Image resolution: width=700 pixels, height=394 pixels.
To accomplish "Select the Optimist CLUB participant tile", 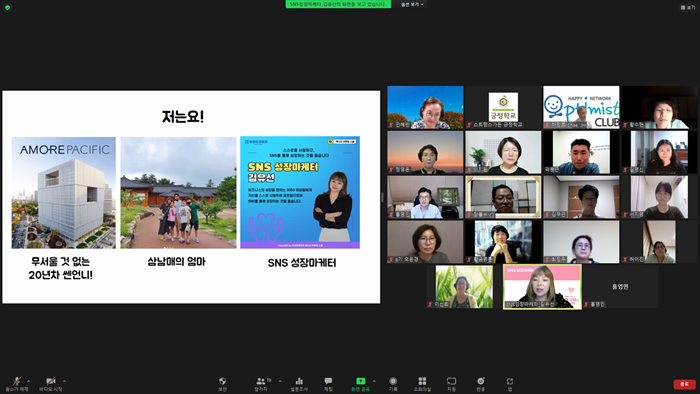I will 581,107.
